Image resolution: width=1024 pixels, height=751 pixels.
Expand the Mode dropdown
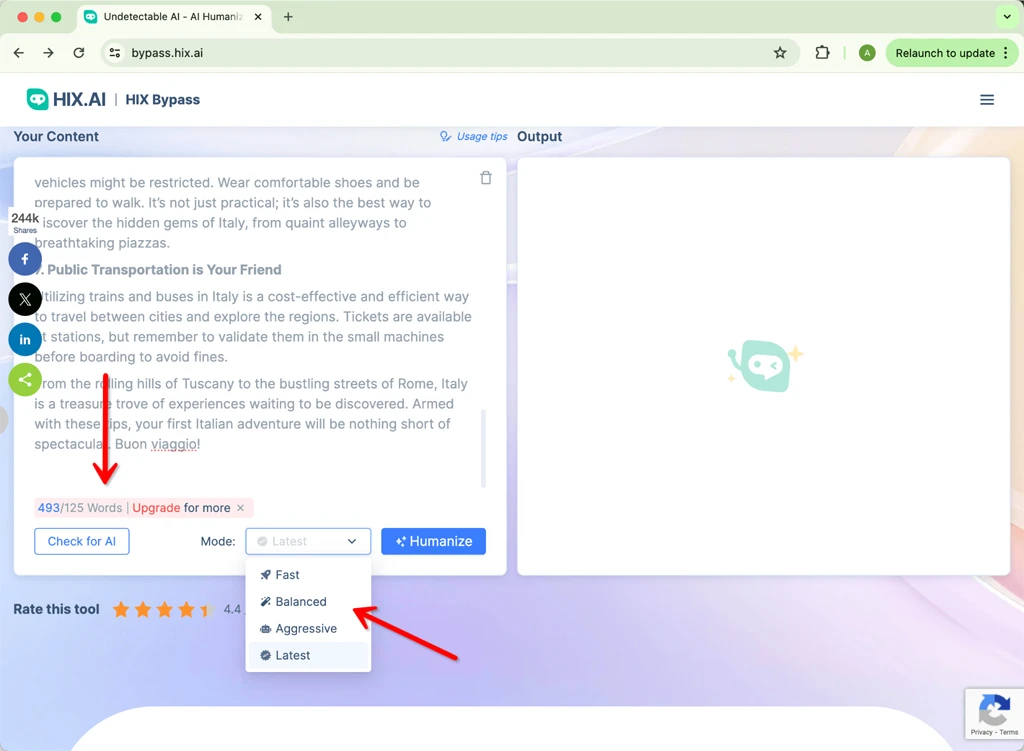pos(308,541)
